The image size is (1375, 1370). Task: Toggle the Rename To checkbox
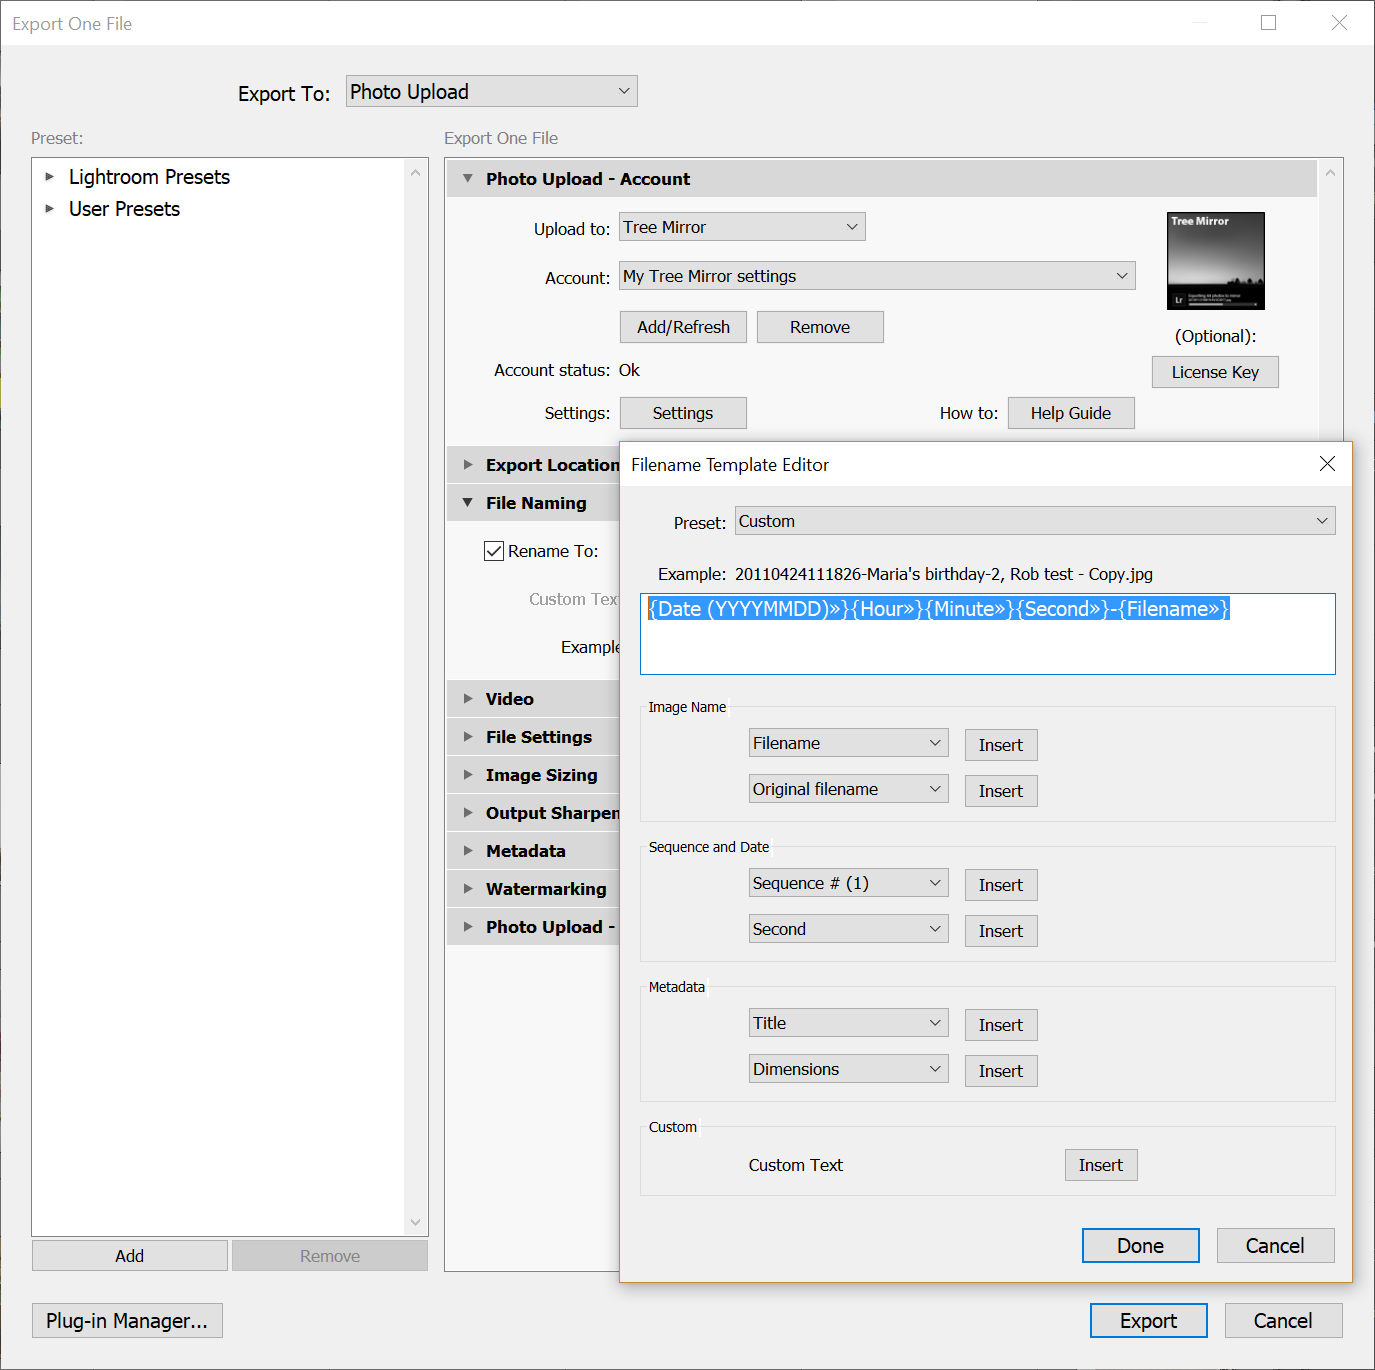[494, 551]
